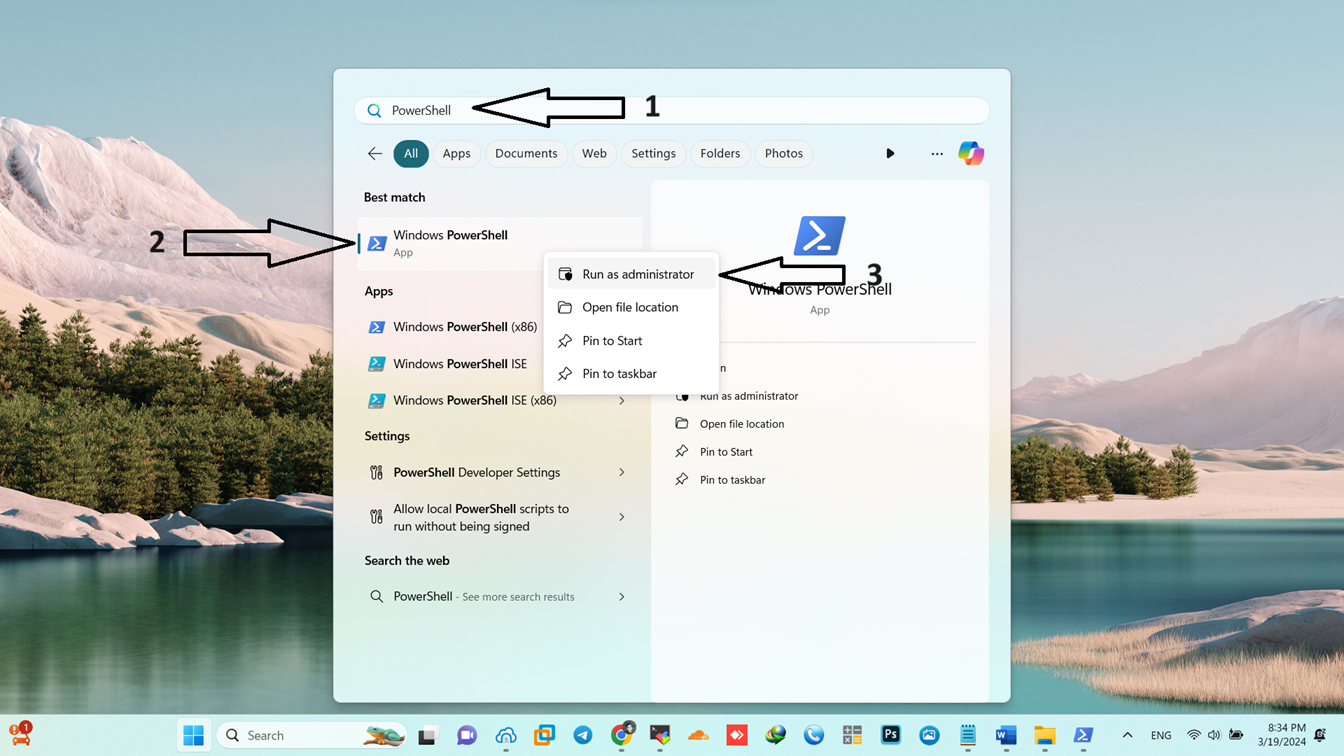
Task: Select the All filter tab
Action: [411, 154]
